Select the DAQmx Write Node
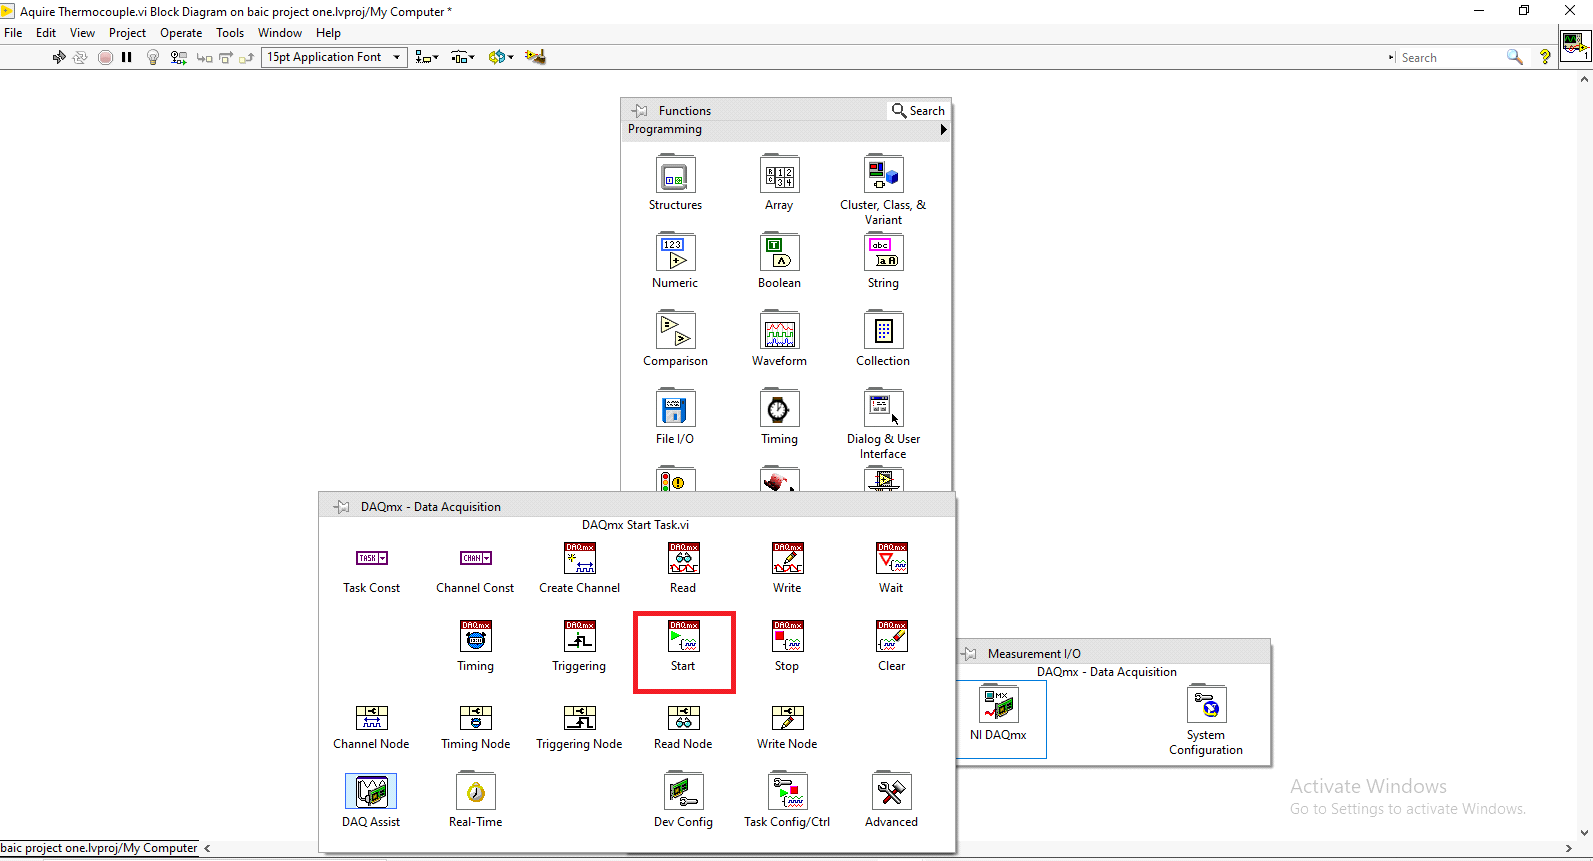The width and height of the screenshot is (1593, 861). click(x=787, y=717)
